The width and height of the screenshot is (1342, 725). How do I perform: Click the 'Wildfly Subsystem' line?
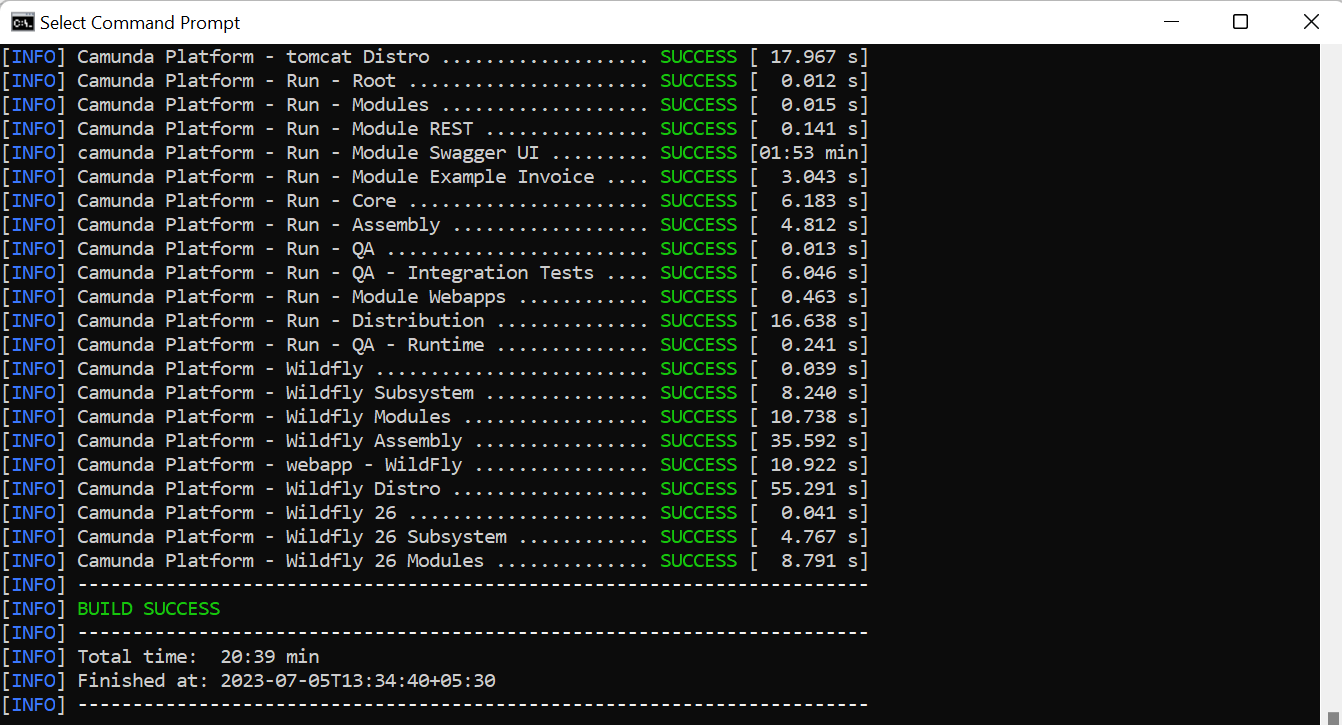(x=435, y=393)
